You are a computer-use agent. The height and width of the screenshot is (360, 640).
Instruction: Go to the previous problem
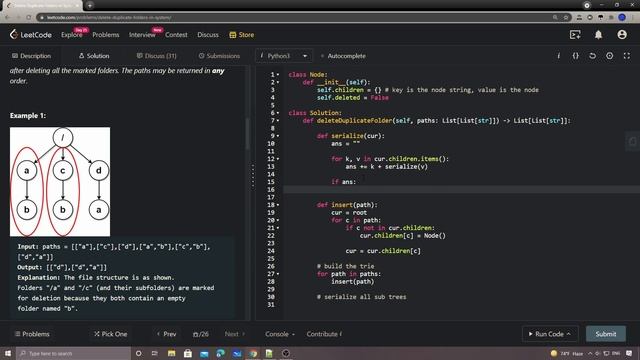coord(167,334)
